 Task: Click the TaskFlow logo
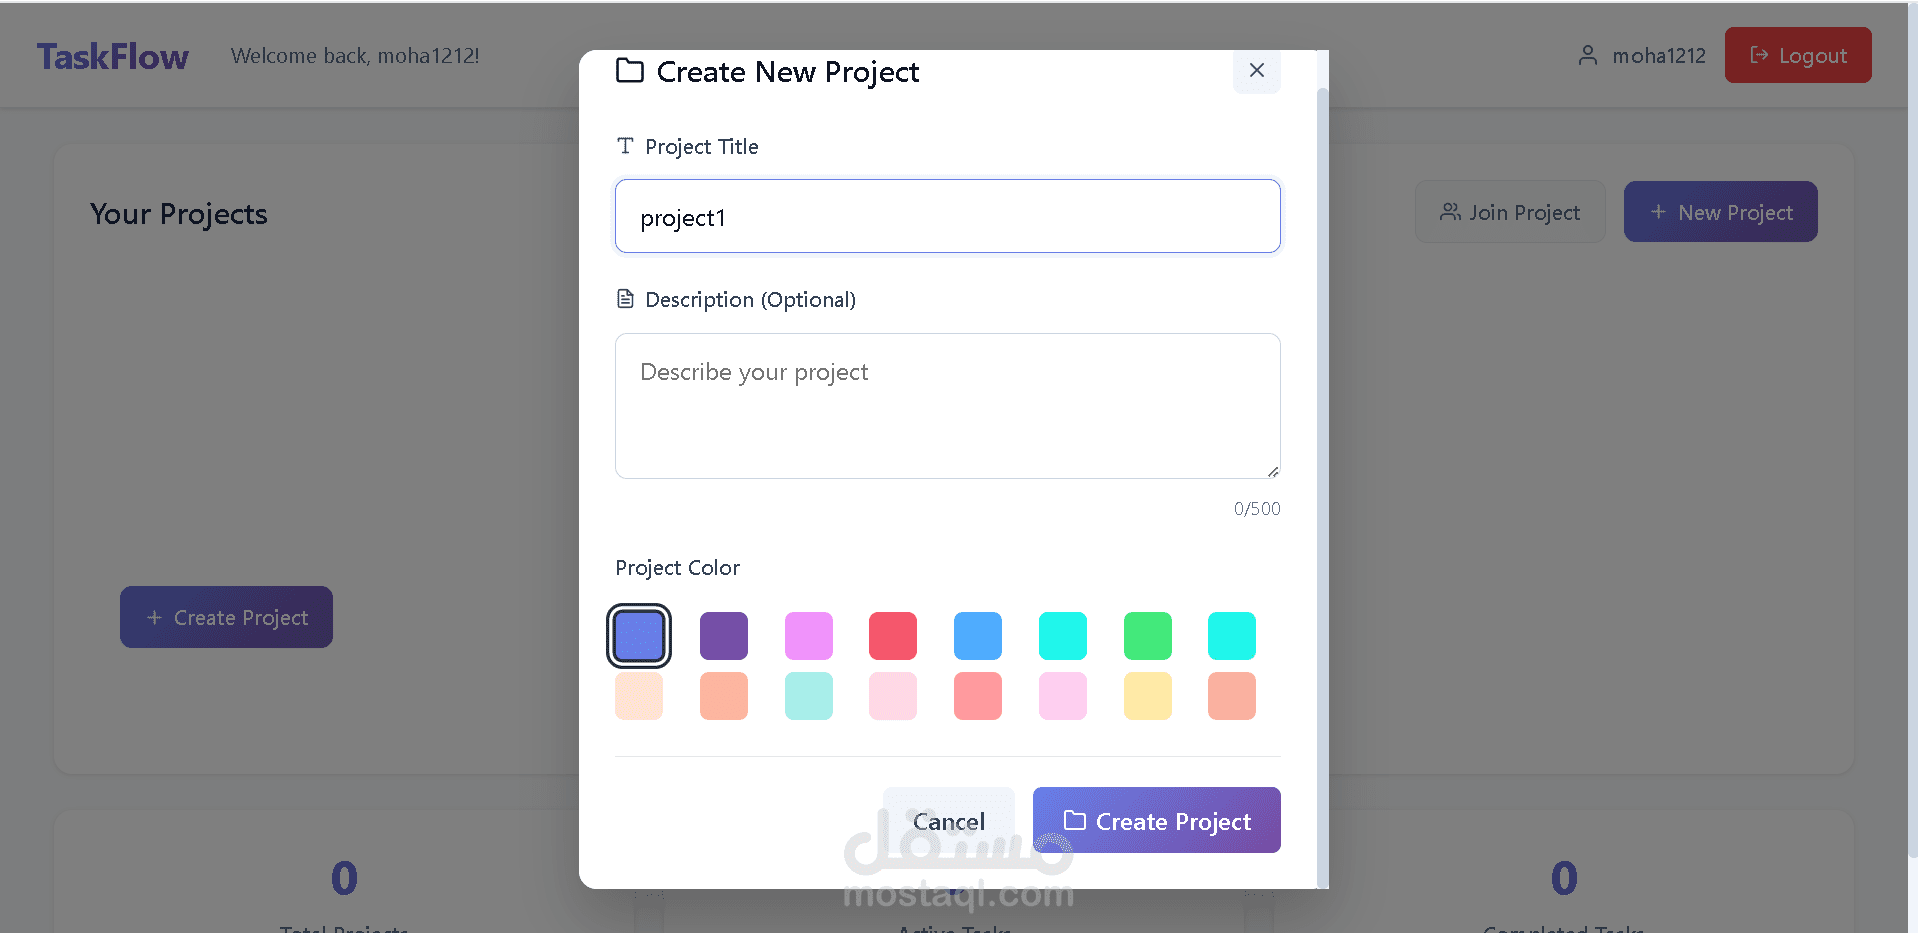pos(113,56)
